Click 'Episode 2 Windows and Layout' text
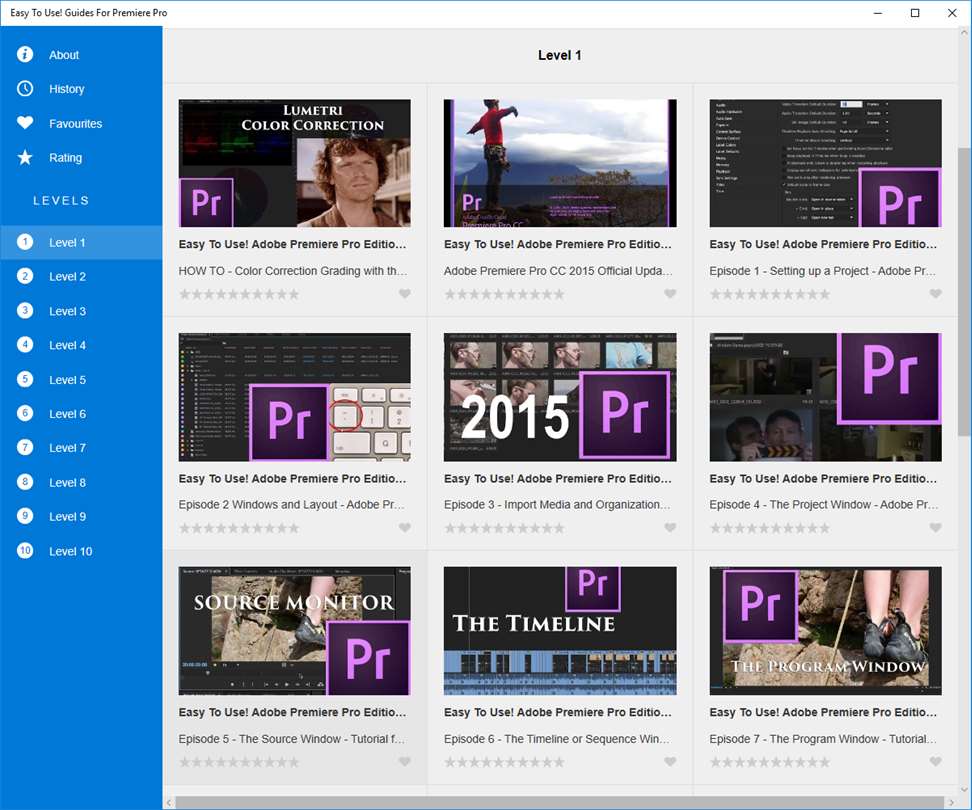The height and width of the screenshot is (810, 972). (x=291, y=504)
